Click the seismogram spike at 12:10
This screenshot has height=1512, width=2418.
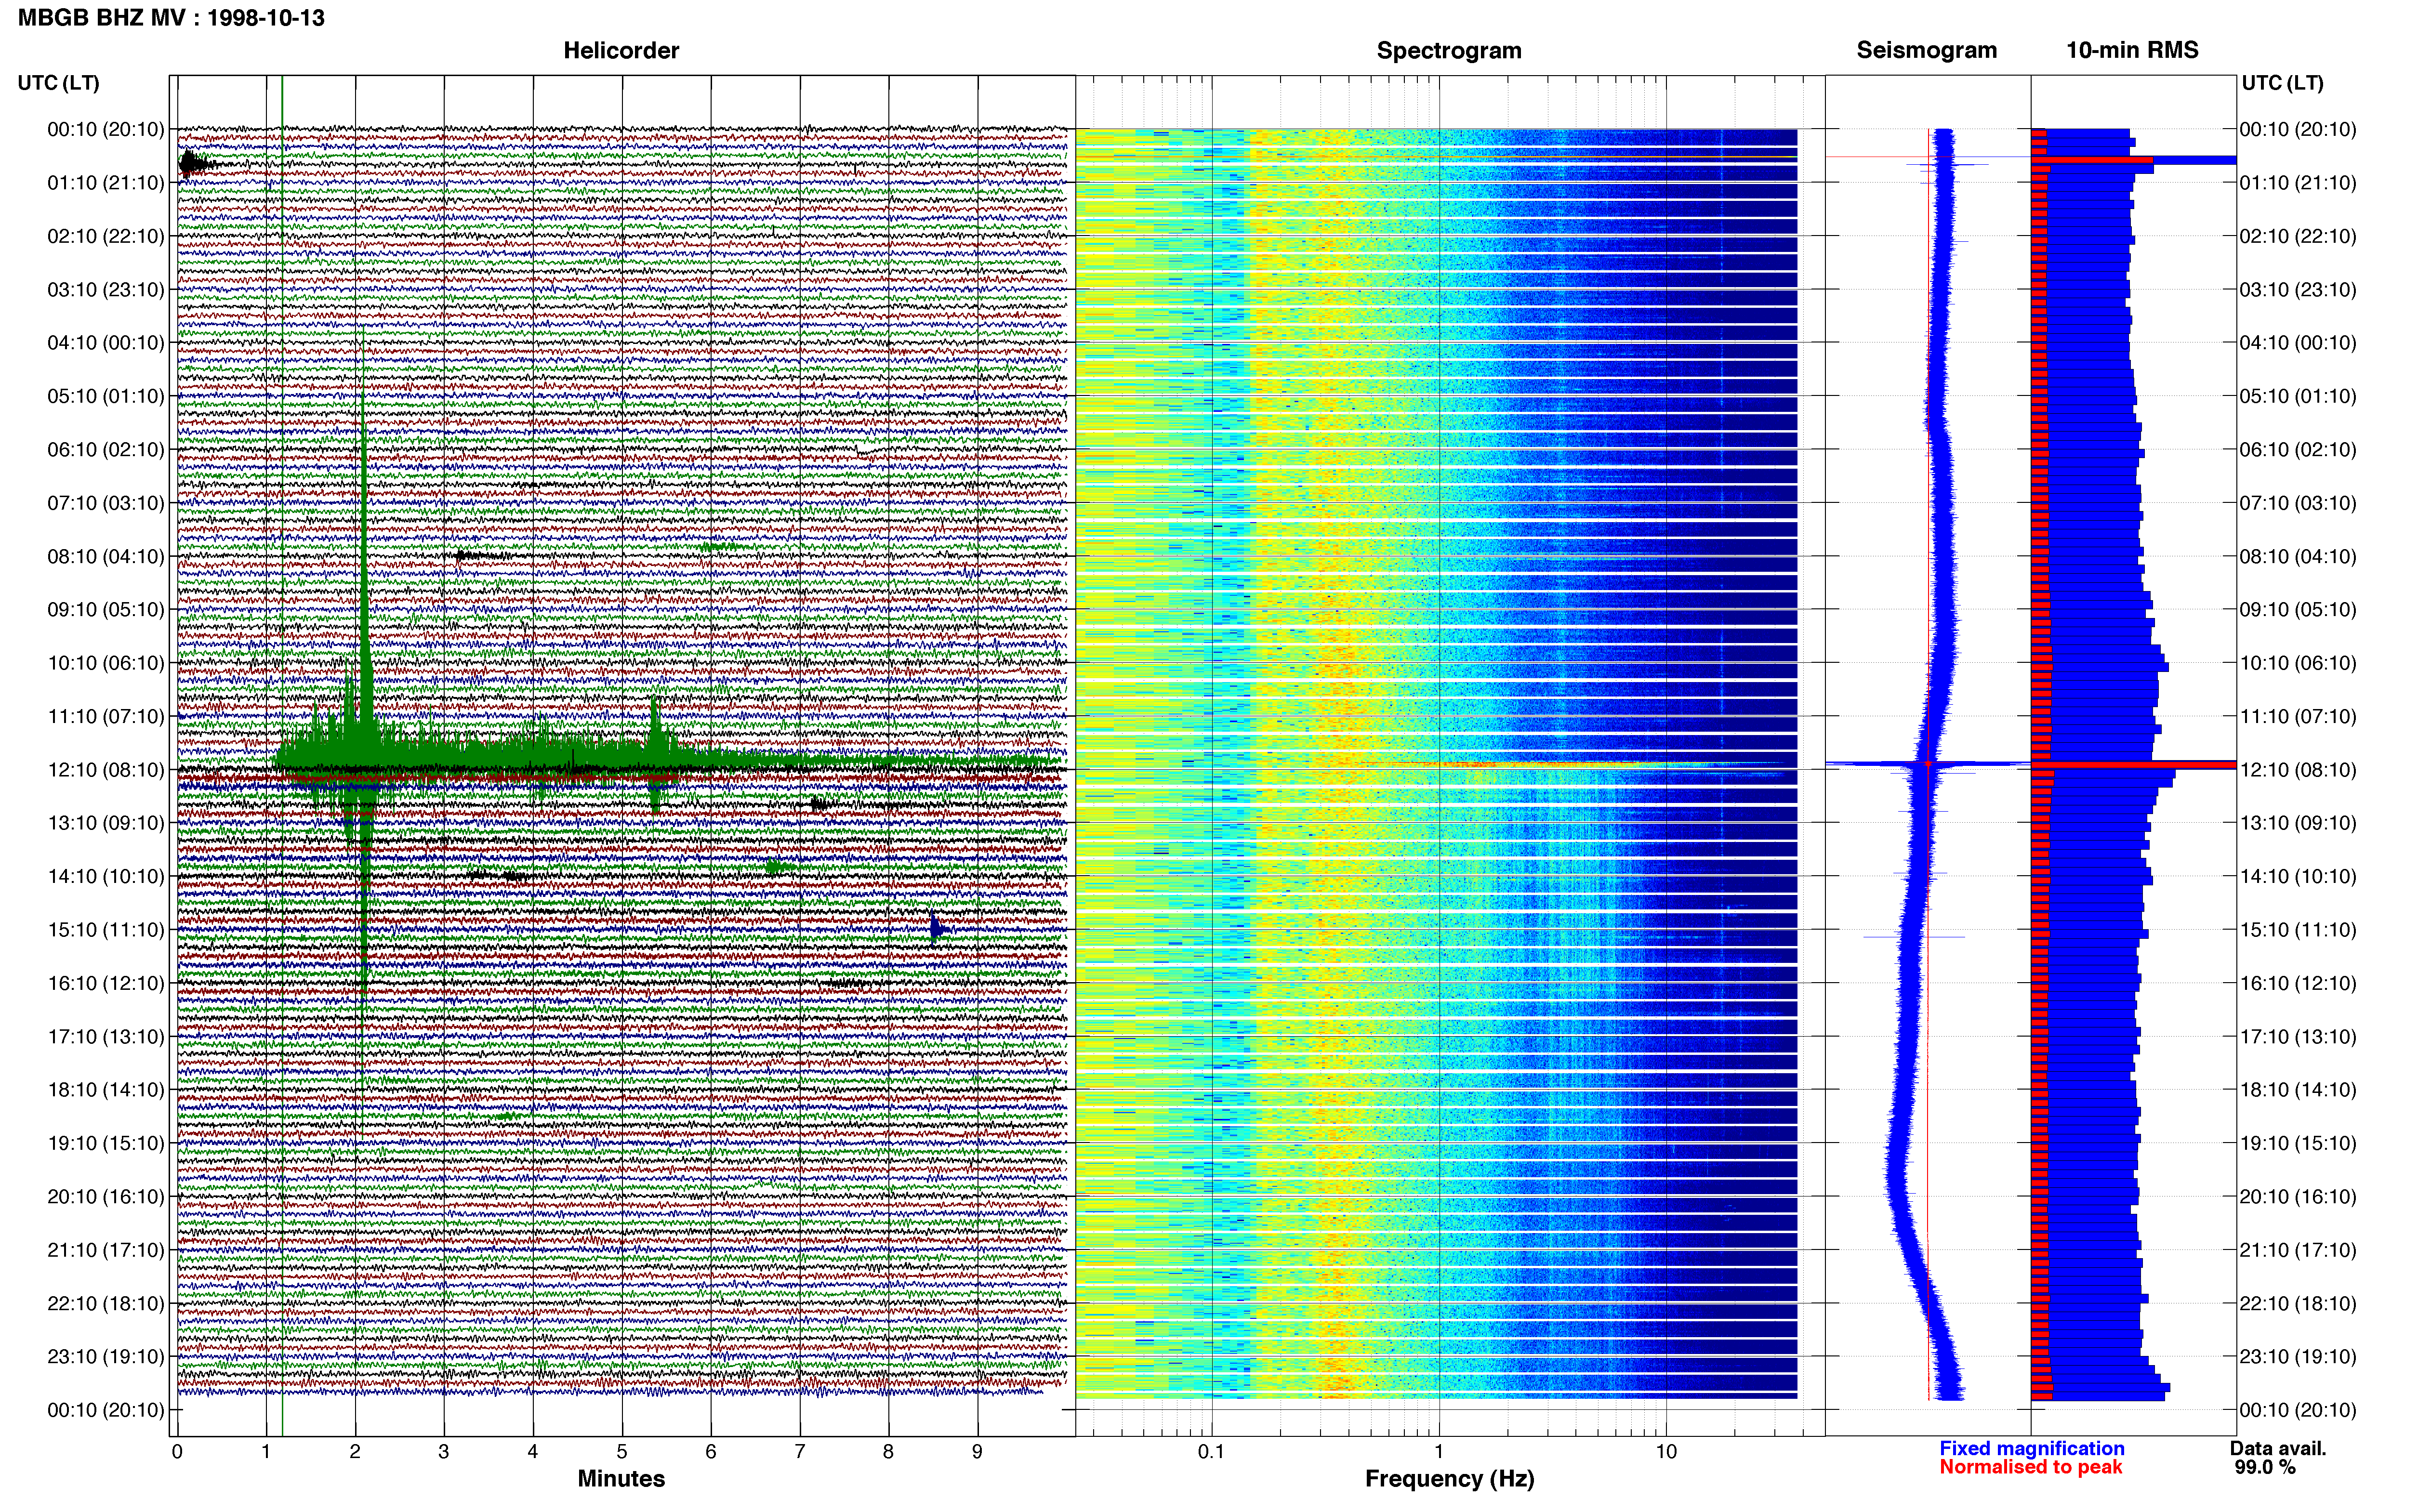pos(1928,764)
